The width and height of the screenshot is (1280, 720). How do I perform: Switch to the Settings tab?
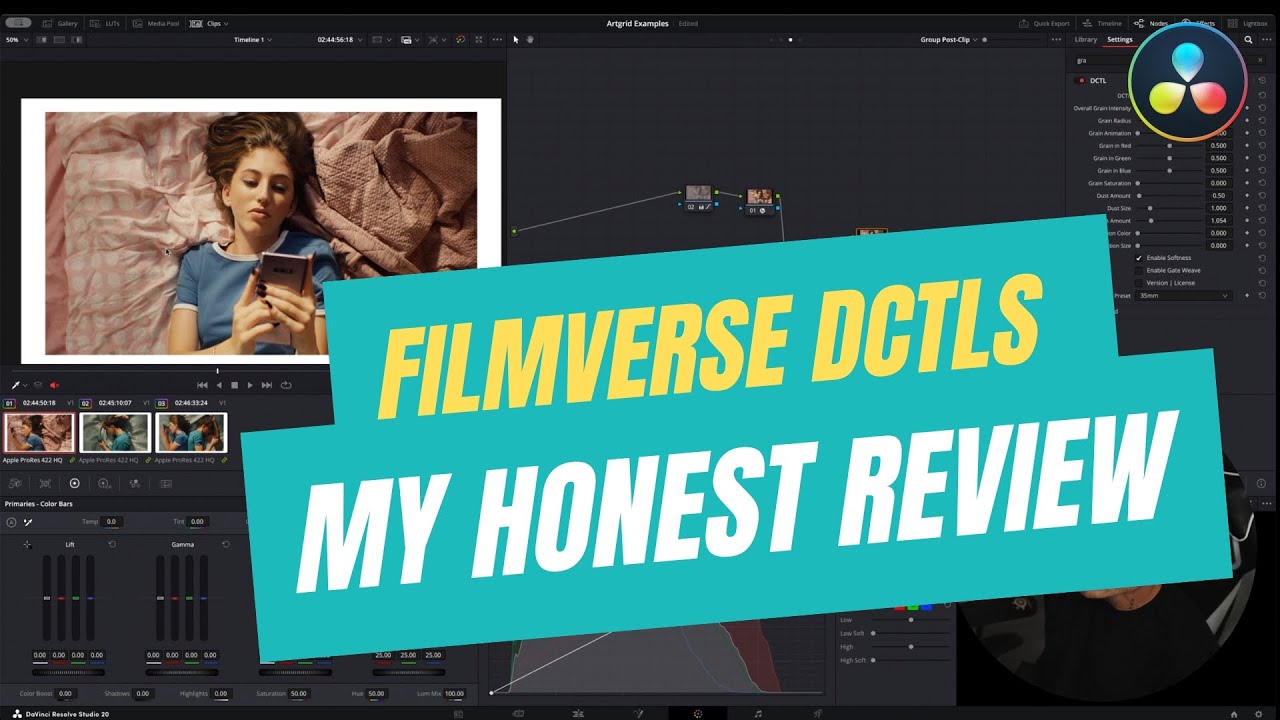pos(1120,40)
